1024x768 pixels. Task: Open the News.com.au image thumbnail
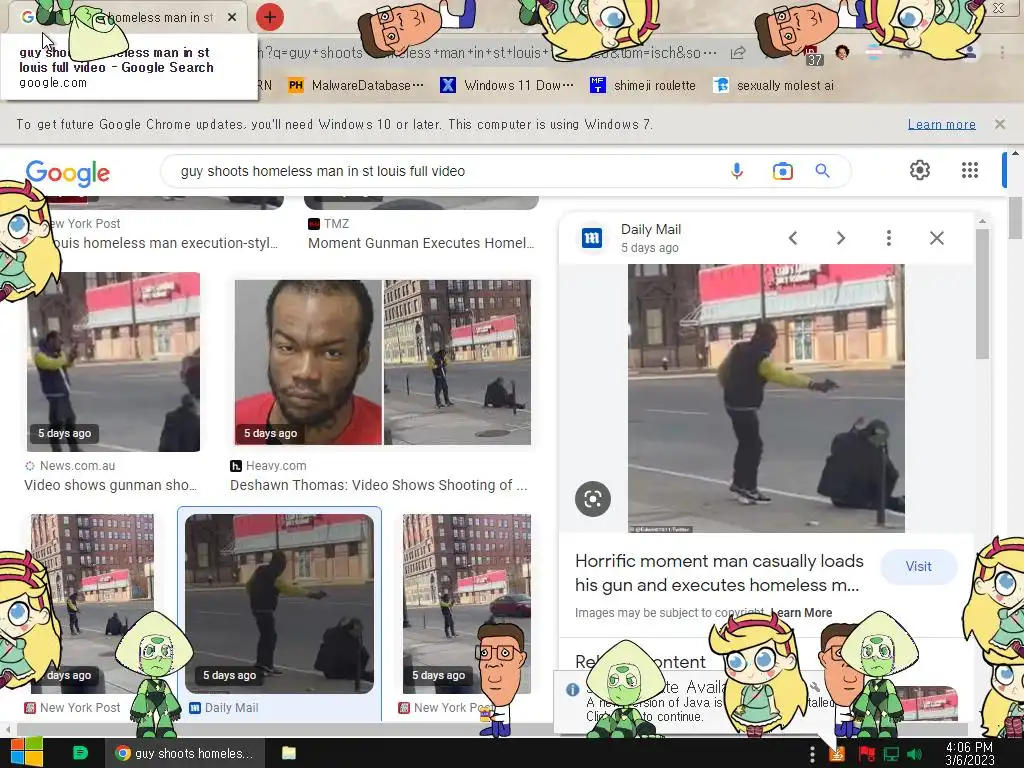point(113,362)
